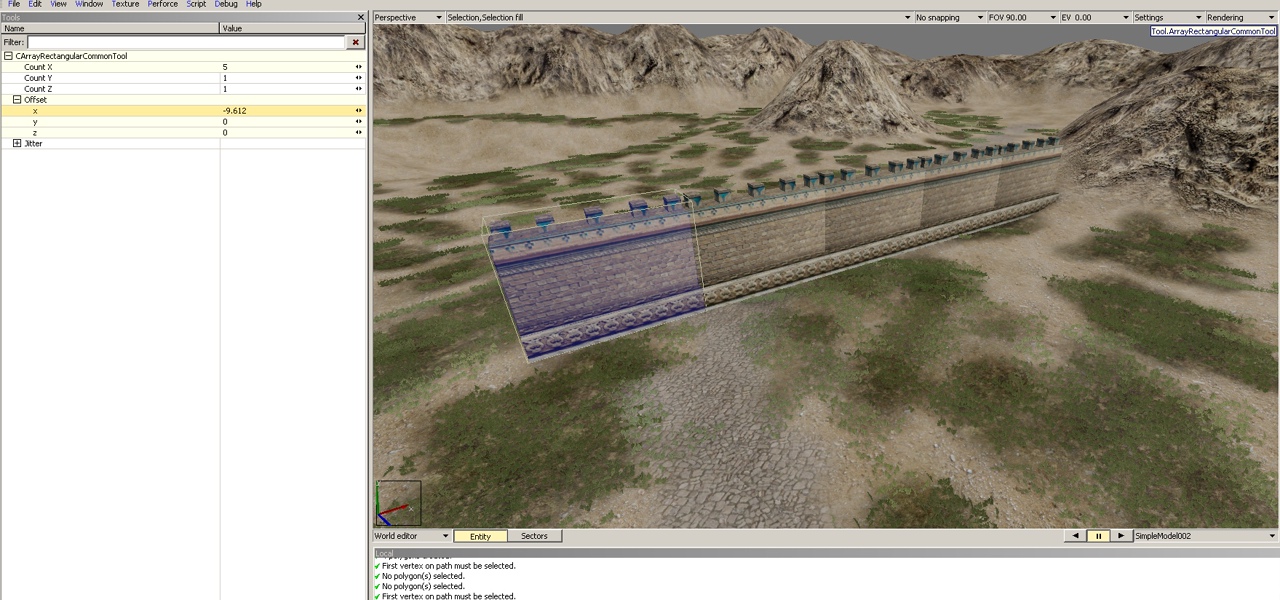Viewport: 1280px width, 600px height.
Task: Click the Local log panel header
Action: click(x=825, y=553)
